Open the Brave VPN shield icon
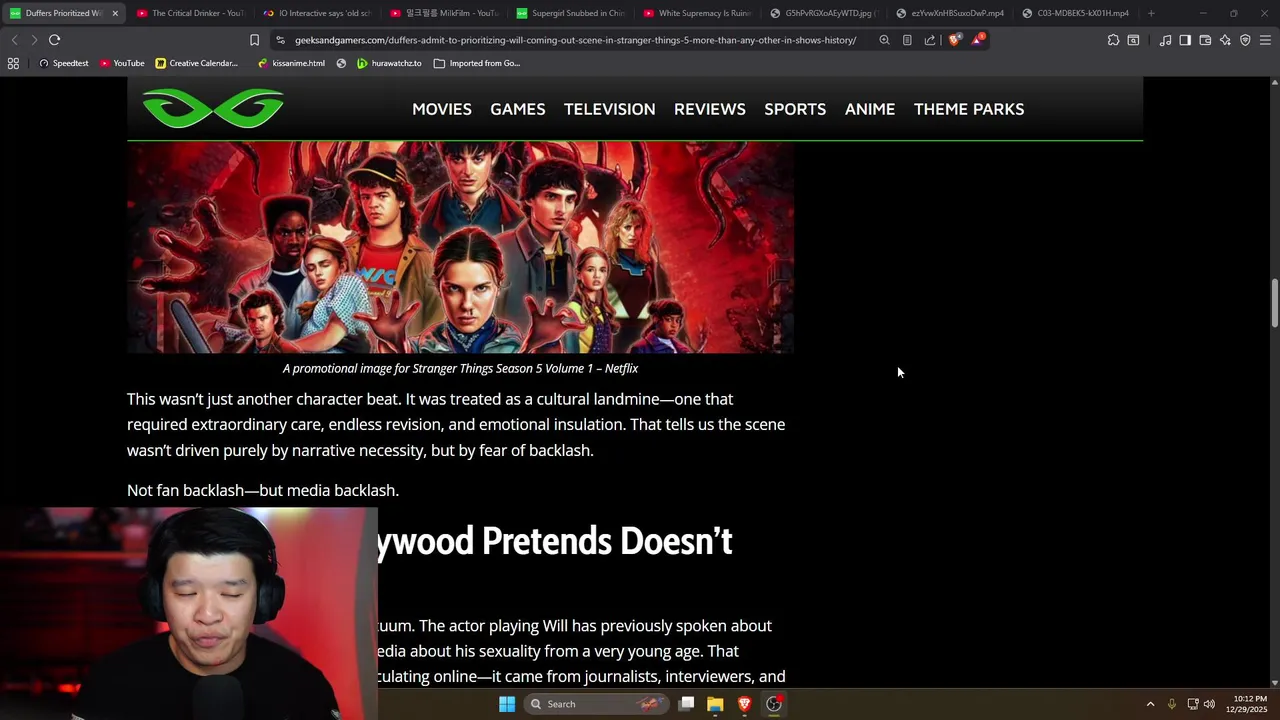Screen dimensions: 1280x720 point(1245,40)
